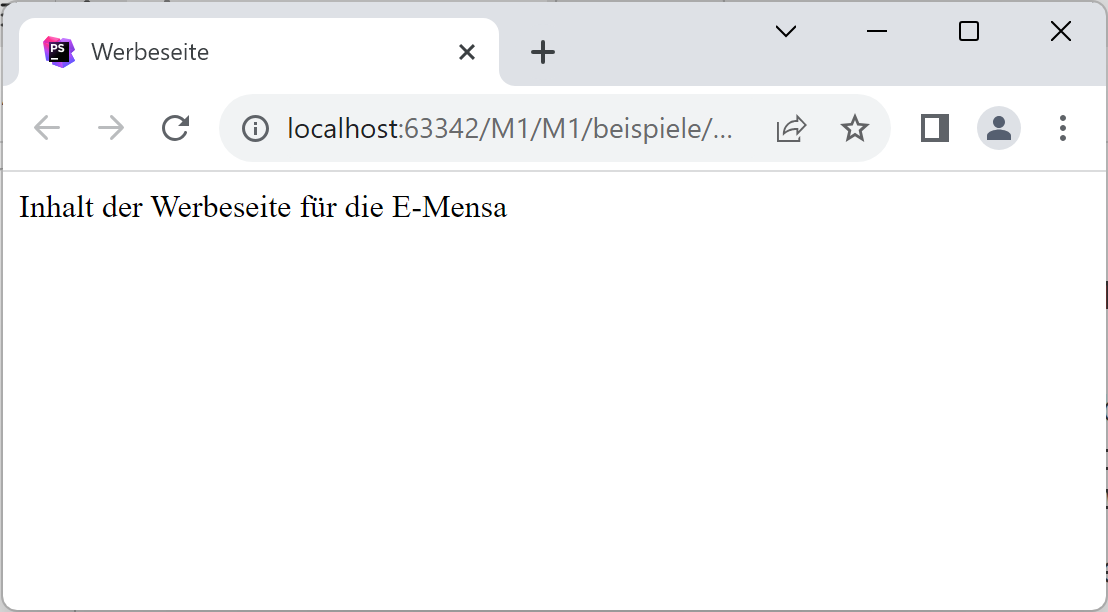This screenshot has width=1108, height=612.
Task: Open the profile avatar menu
Action: [x=998, y=128]
